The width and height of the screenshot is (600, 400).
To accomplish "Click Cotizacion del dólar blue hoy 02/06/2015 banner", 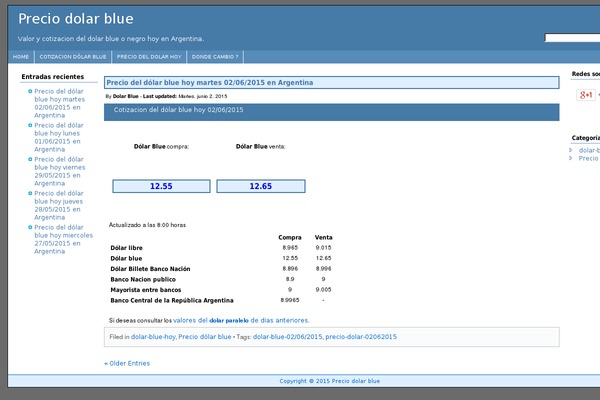I will (331, 112).
